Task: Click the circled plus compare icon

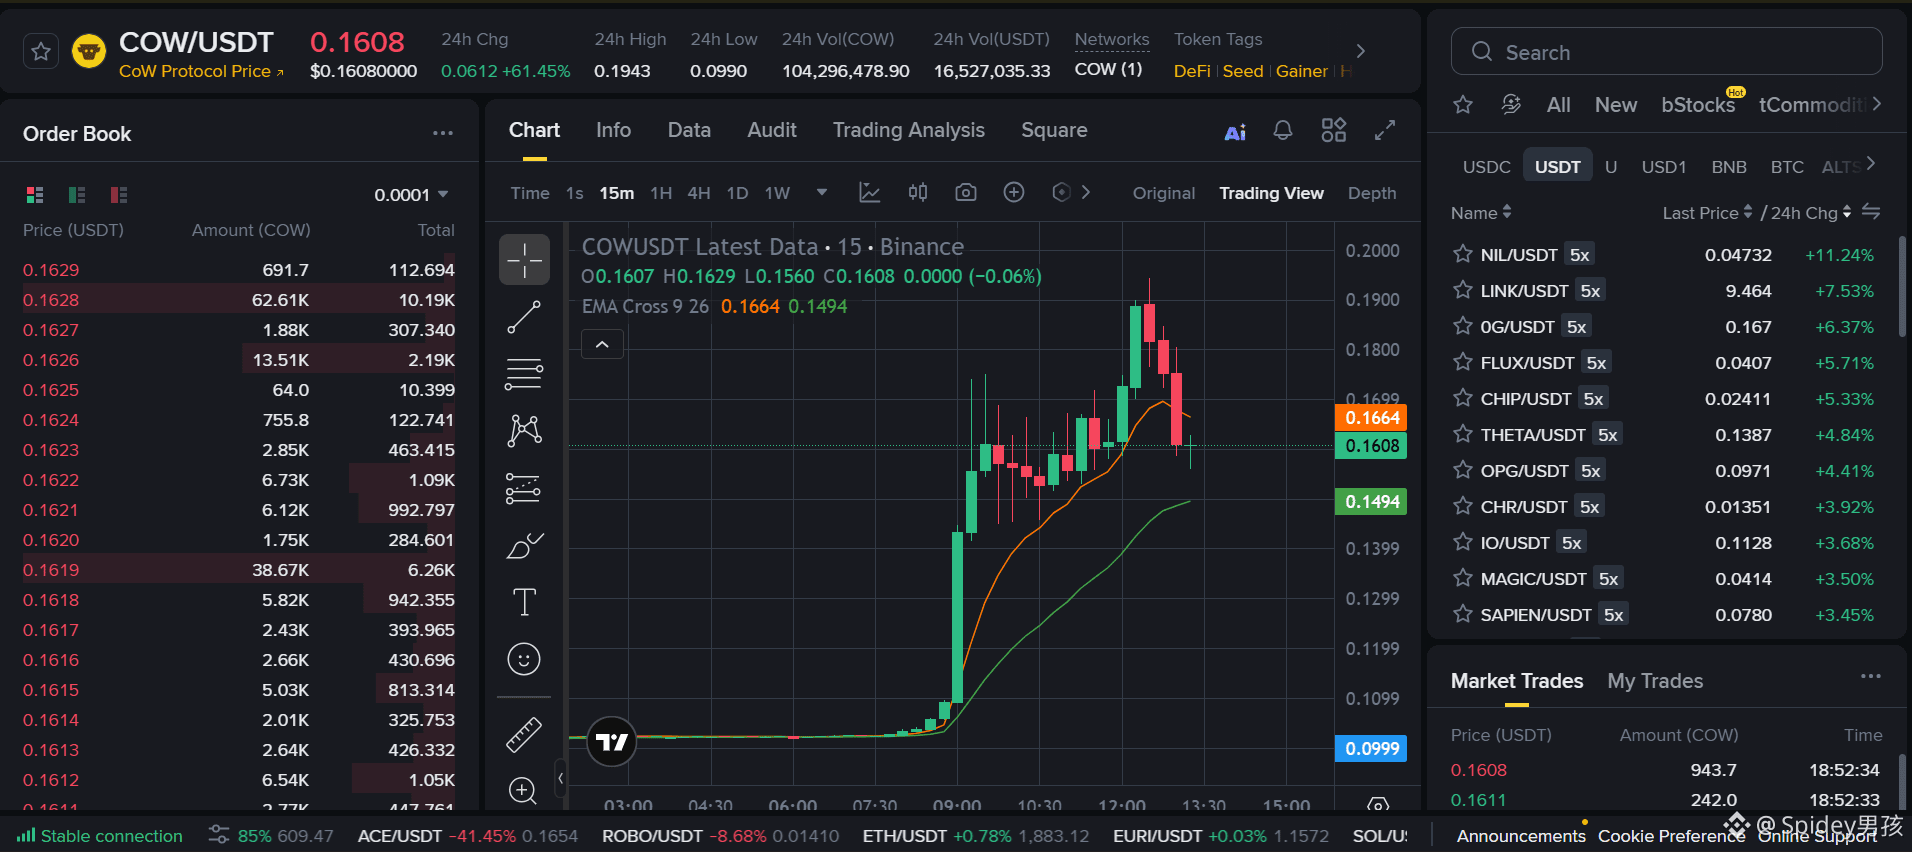Action: pos(1014,192)
